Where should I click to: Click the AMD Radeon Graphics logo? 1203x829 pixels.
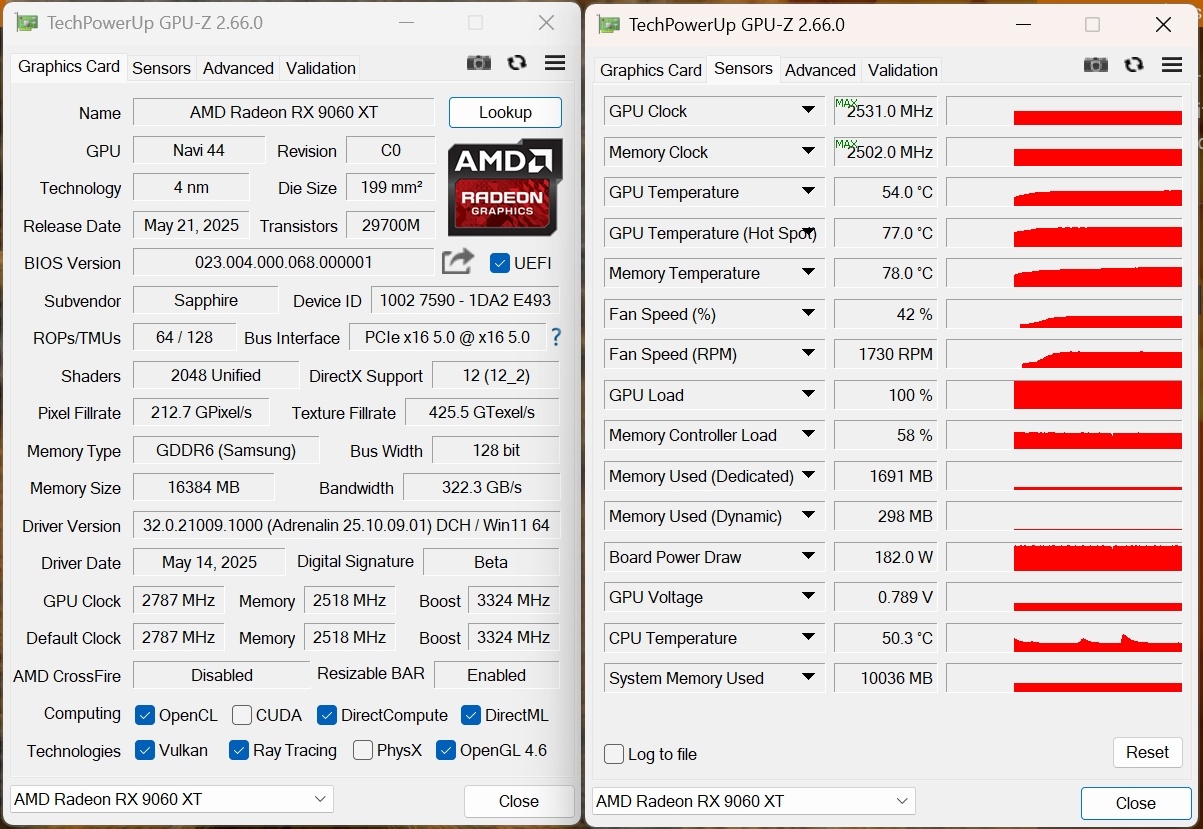point(505,188)
